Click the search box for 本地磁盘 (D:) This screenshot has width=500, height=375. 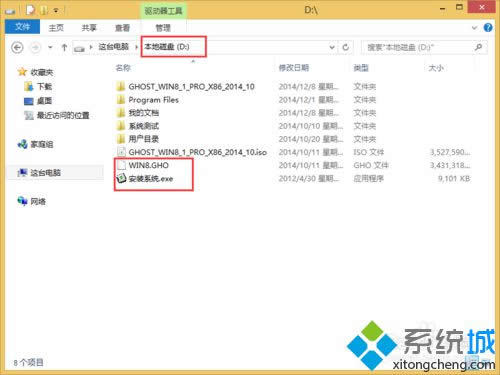click(418, 47)
